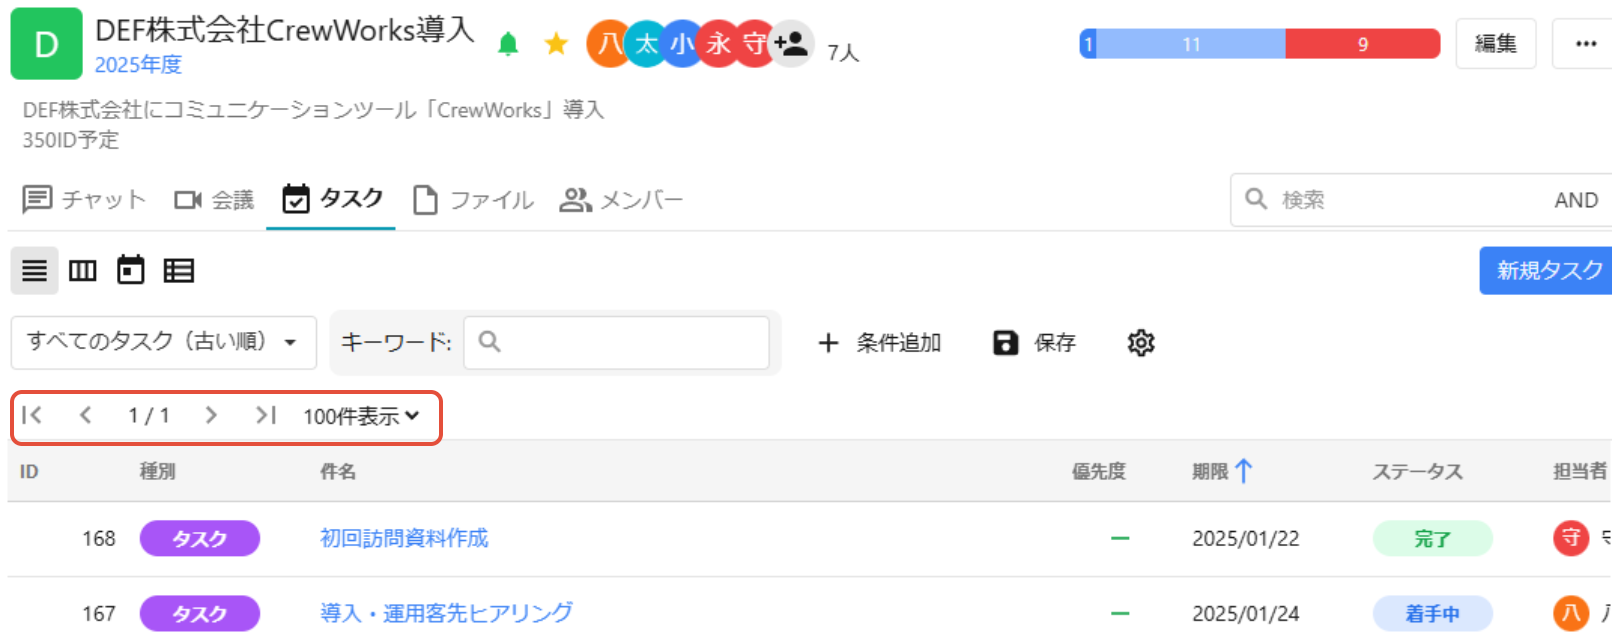Click the red 永 member avatar
The image size is (1612, 639).
pos(718,44)
